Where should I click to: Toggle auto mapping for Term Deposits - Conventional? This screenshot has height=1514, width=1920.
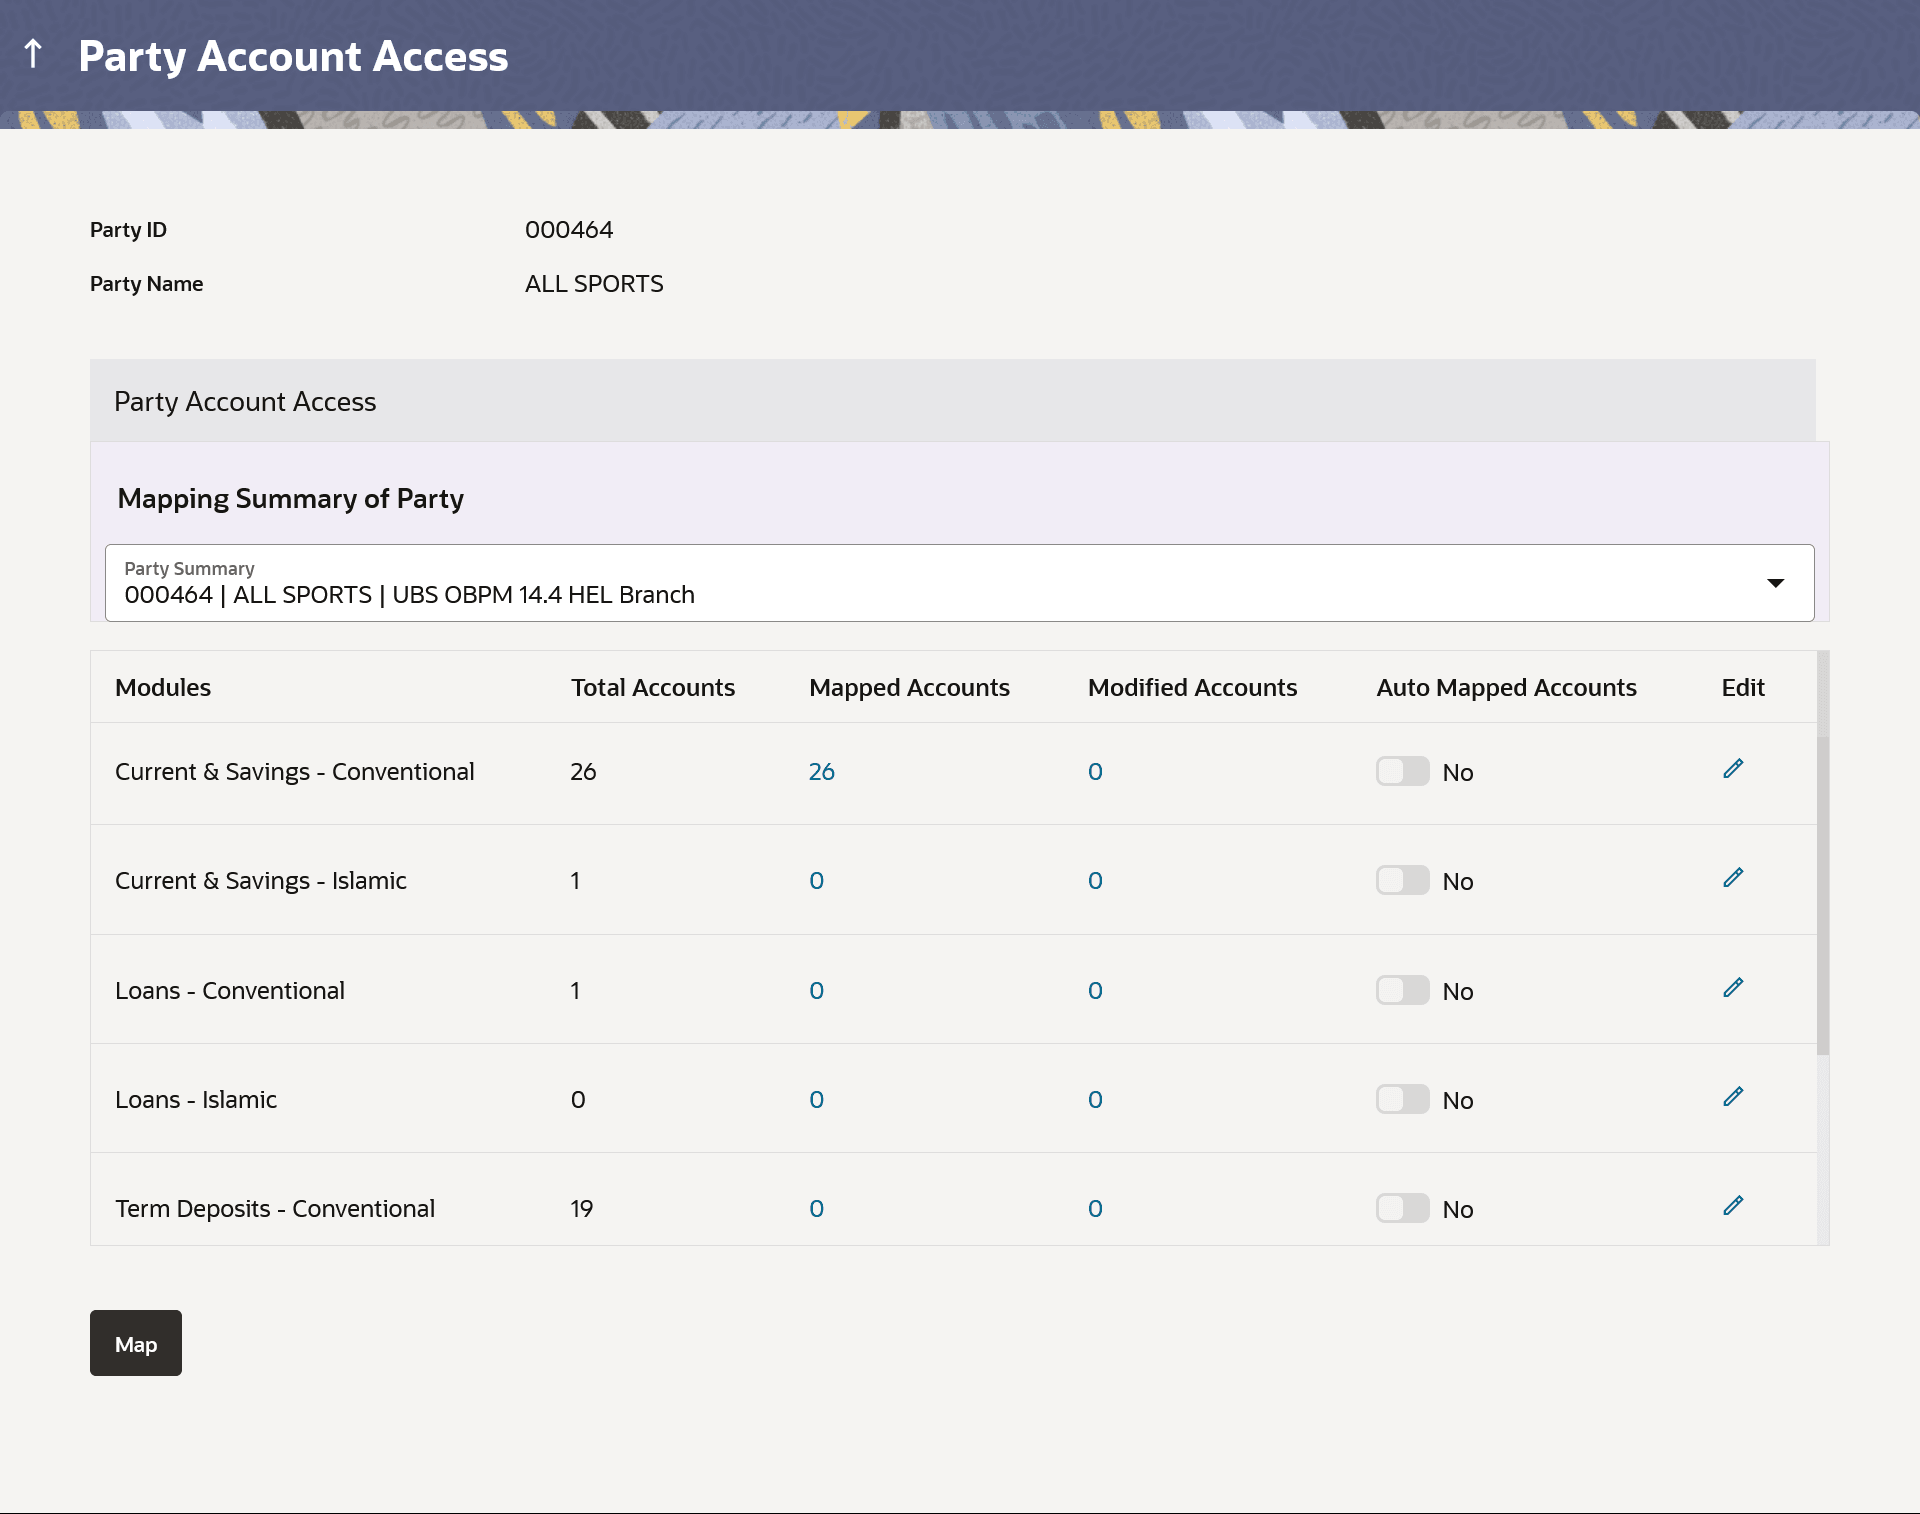pos(1402,1208)
